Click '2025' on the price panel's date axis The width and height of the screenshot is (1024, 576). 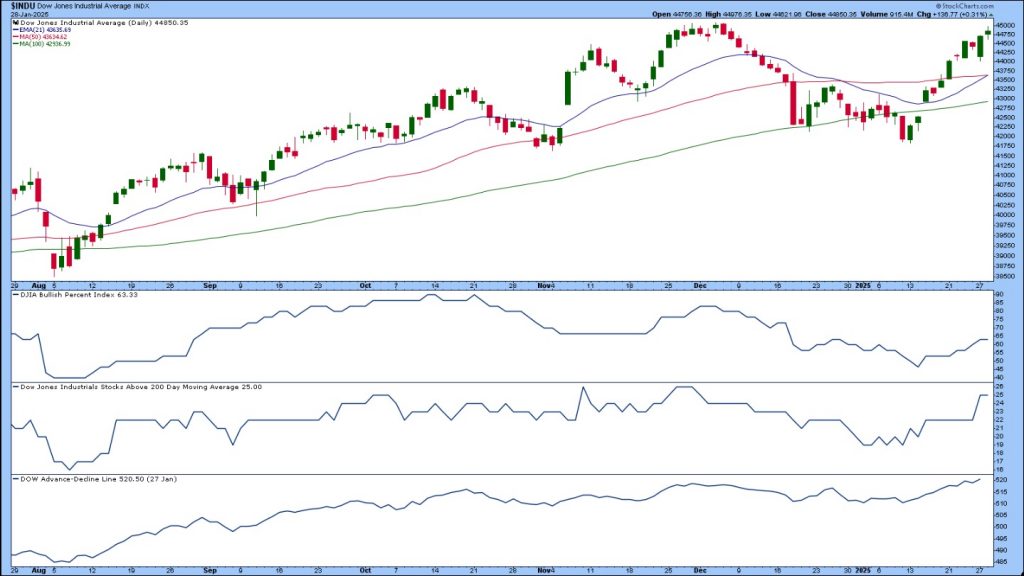coord(863,286)
